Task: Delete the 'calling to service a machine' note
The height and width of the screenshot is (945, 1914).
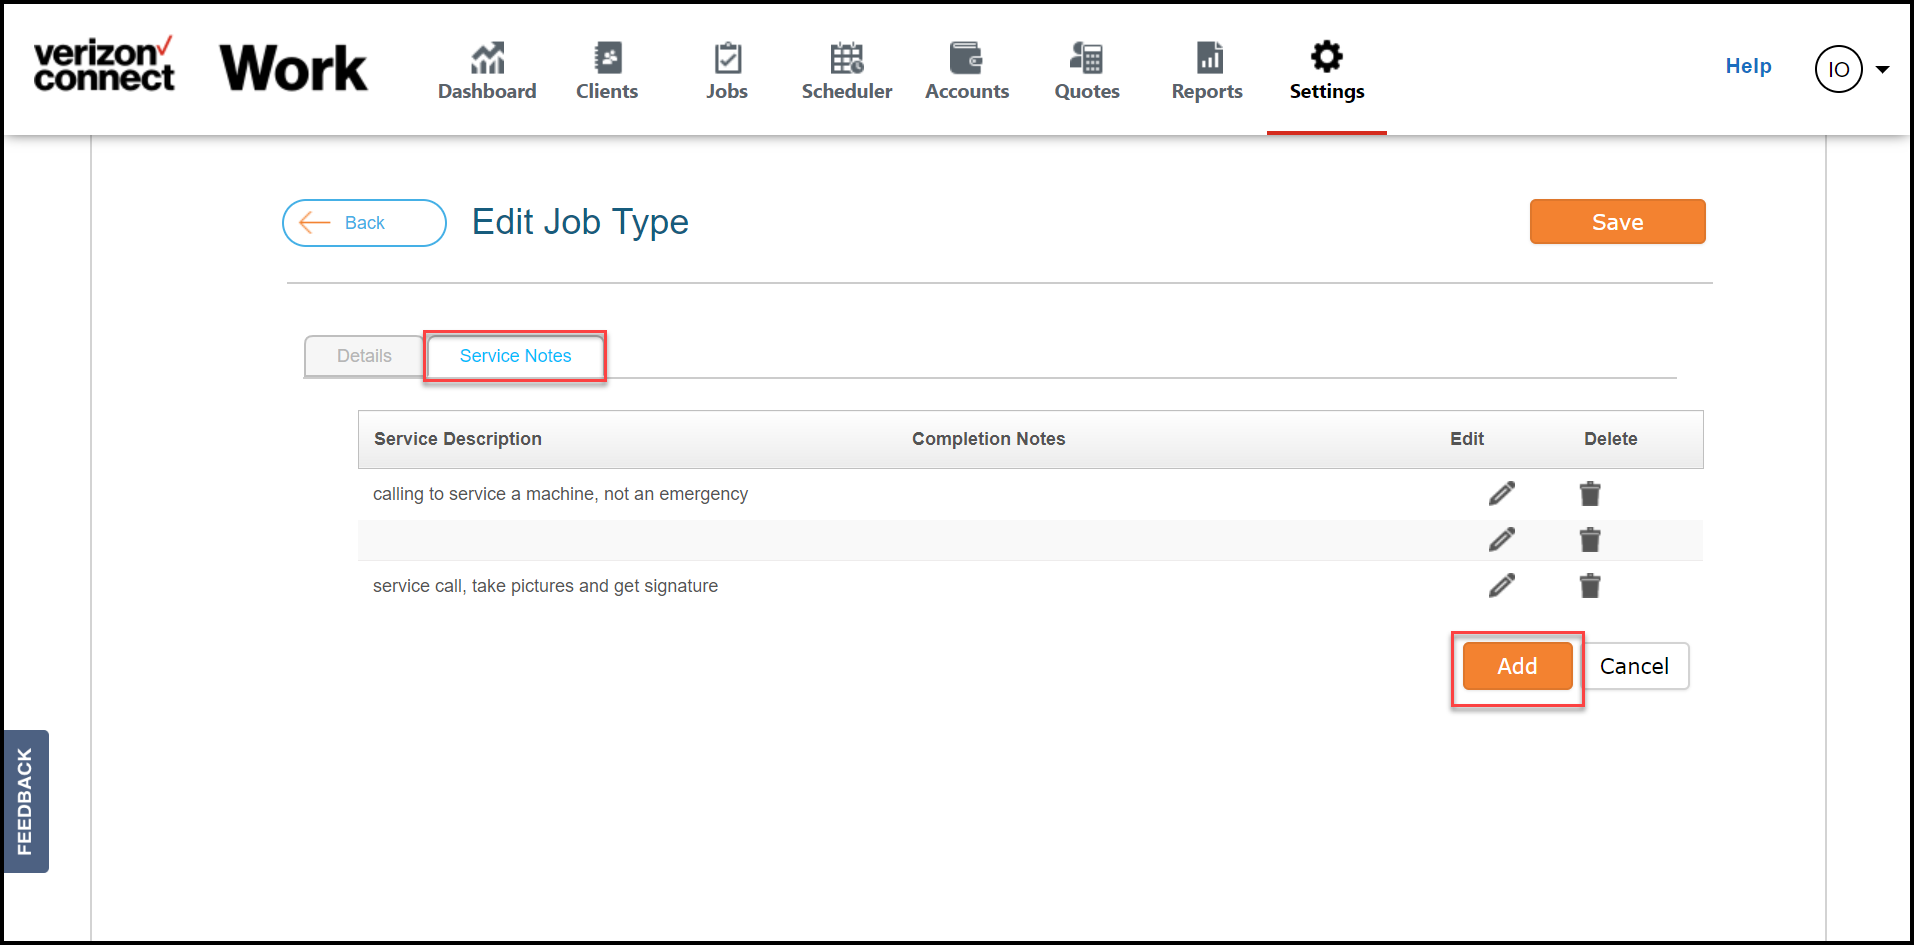Action: 1590,493
